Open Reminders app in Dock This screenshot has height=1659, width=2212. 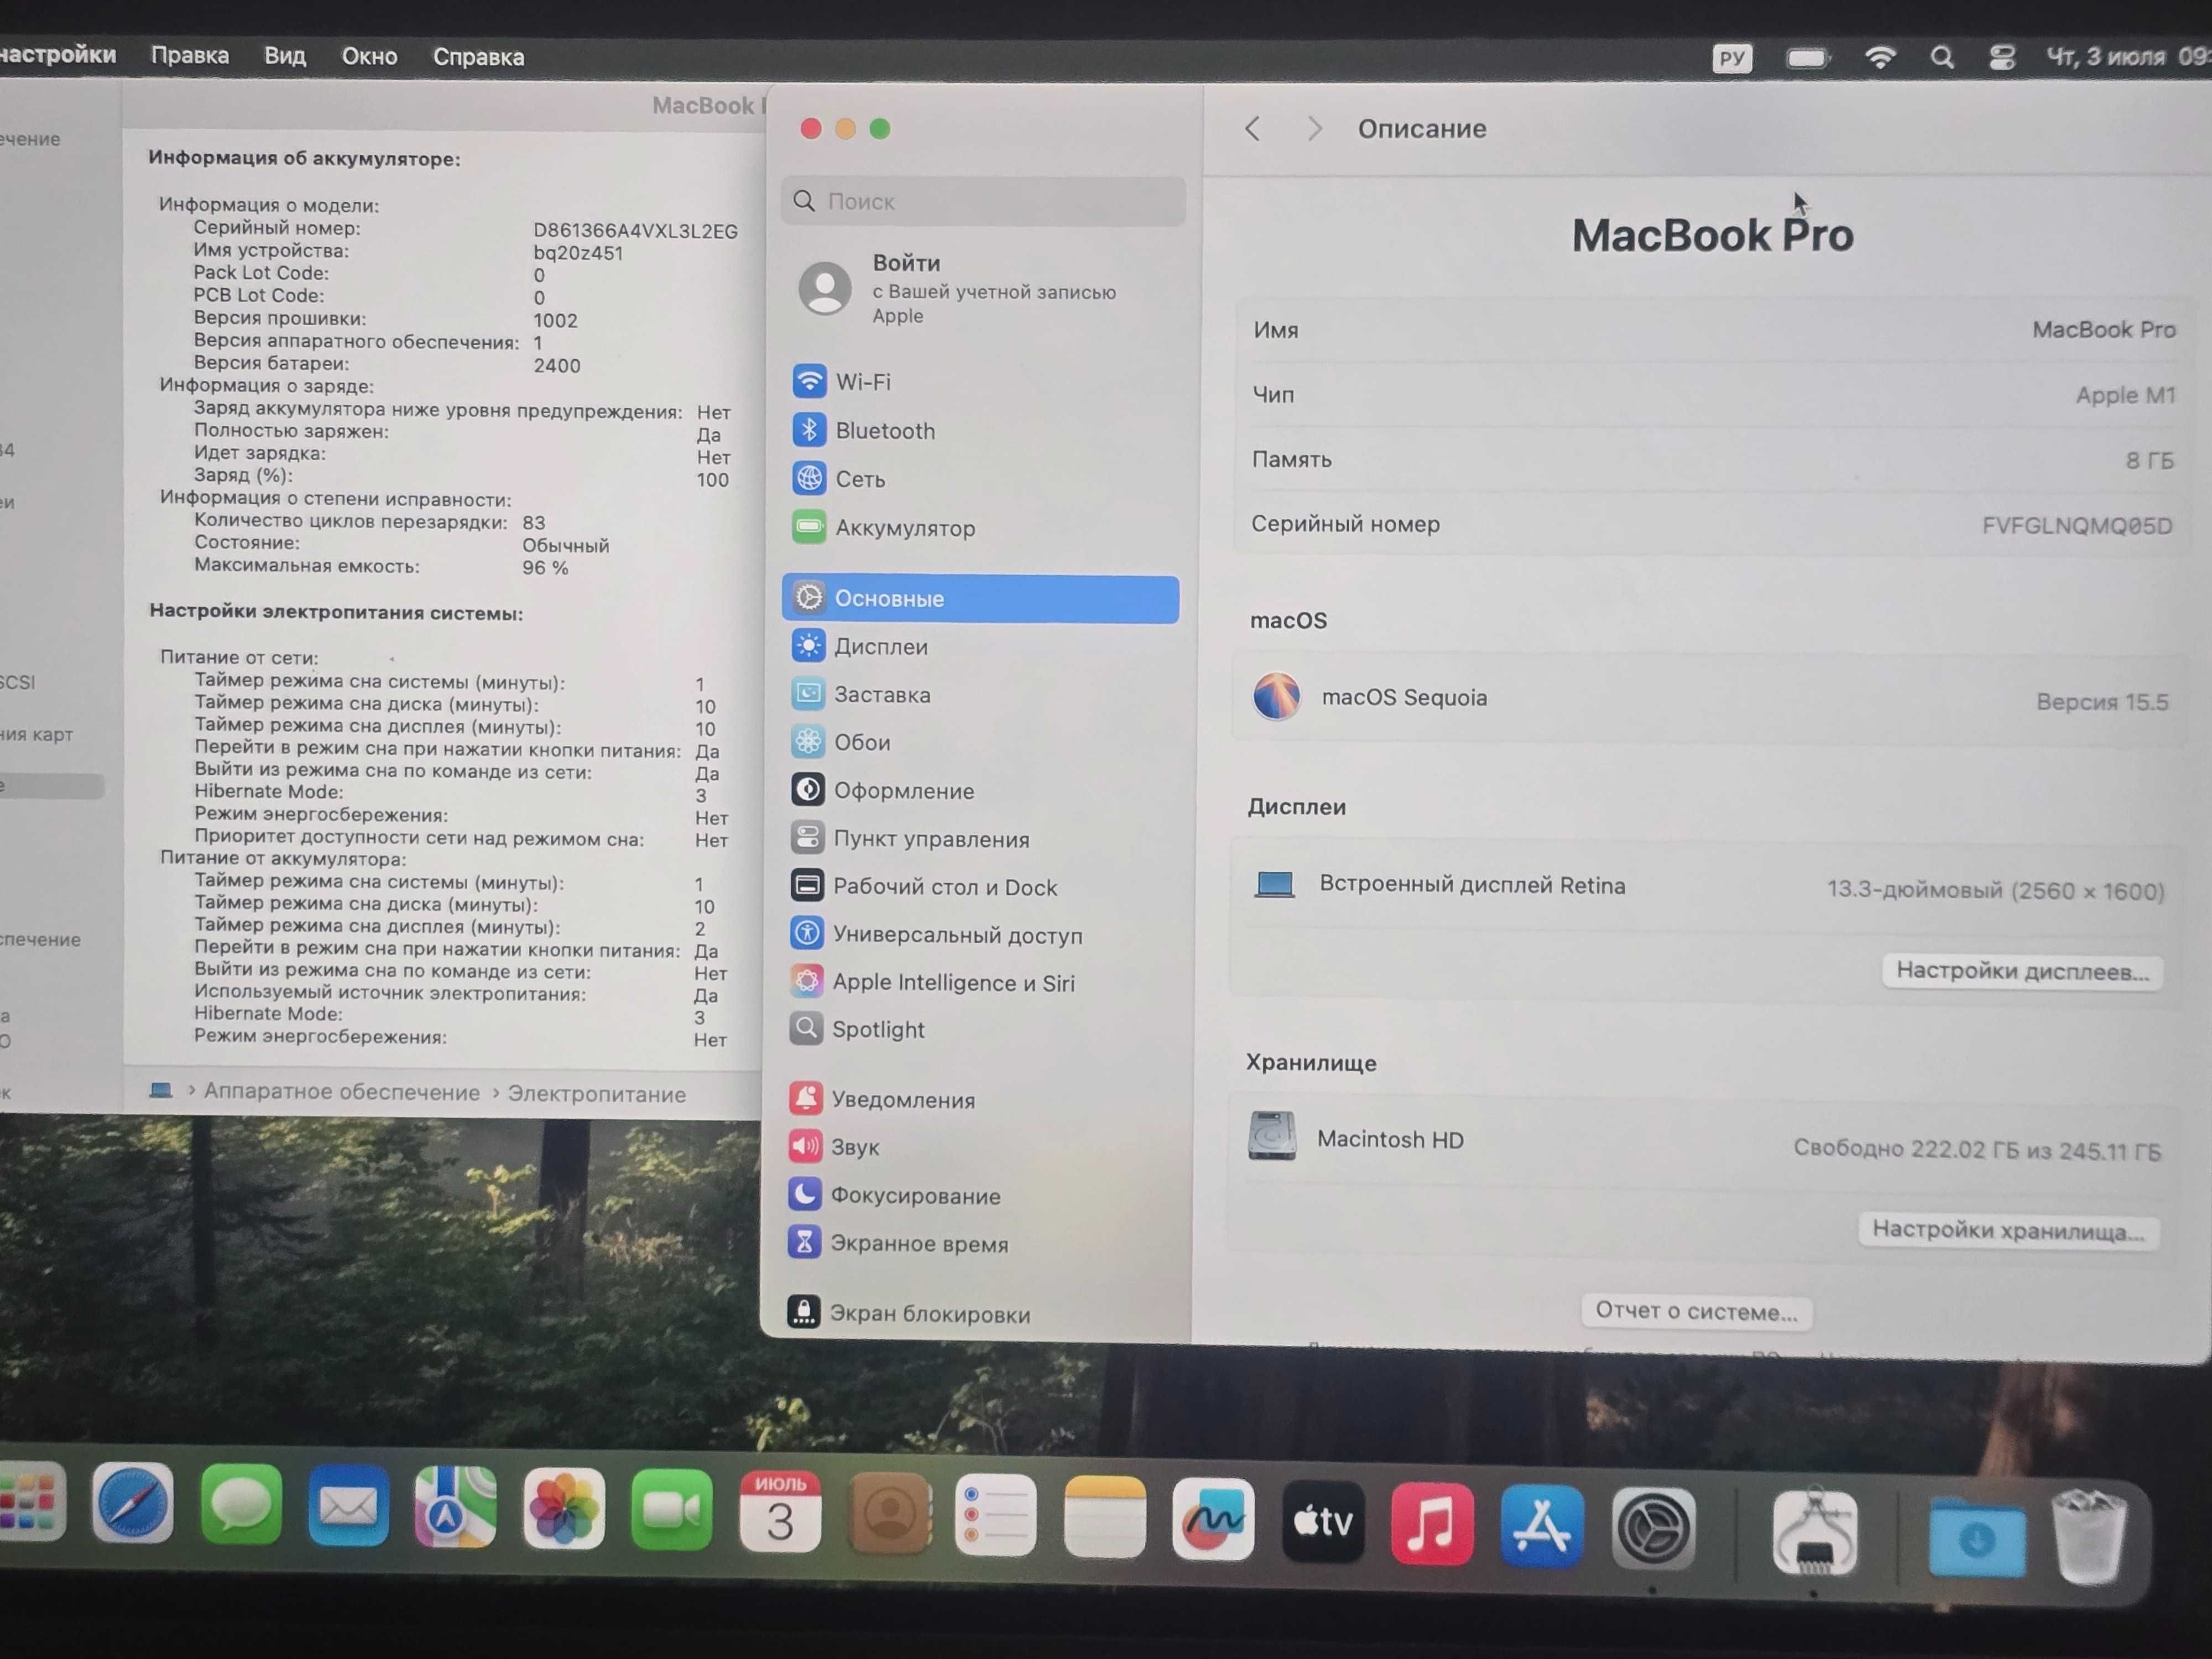(996, 1515)
